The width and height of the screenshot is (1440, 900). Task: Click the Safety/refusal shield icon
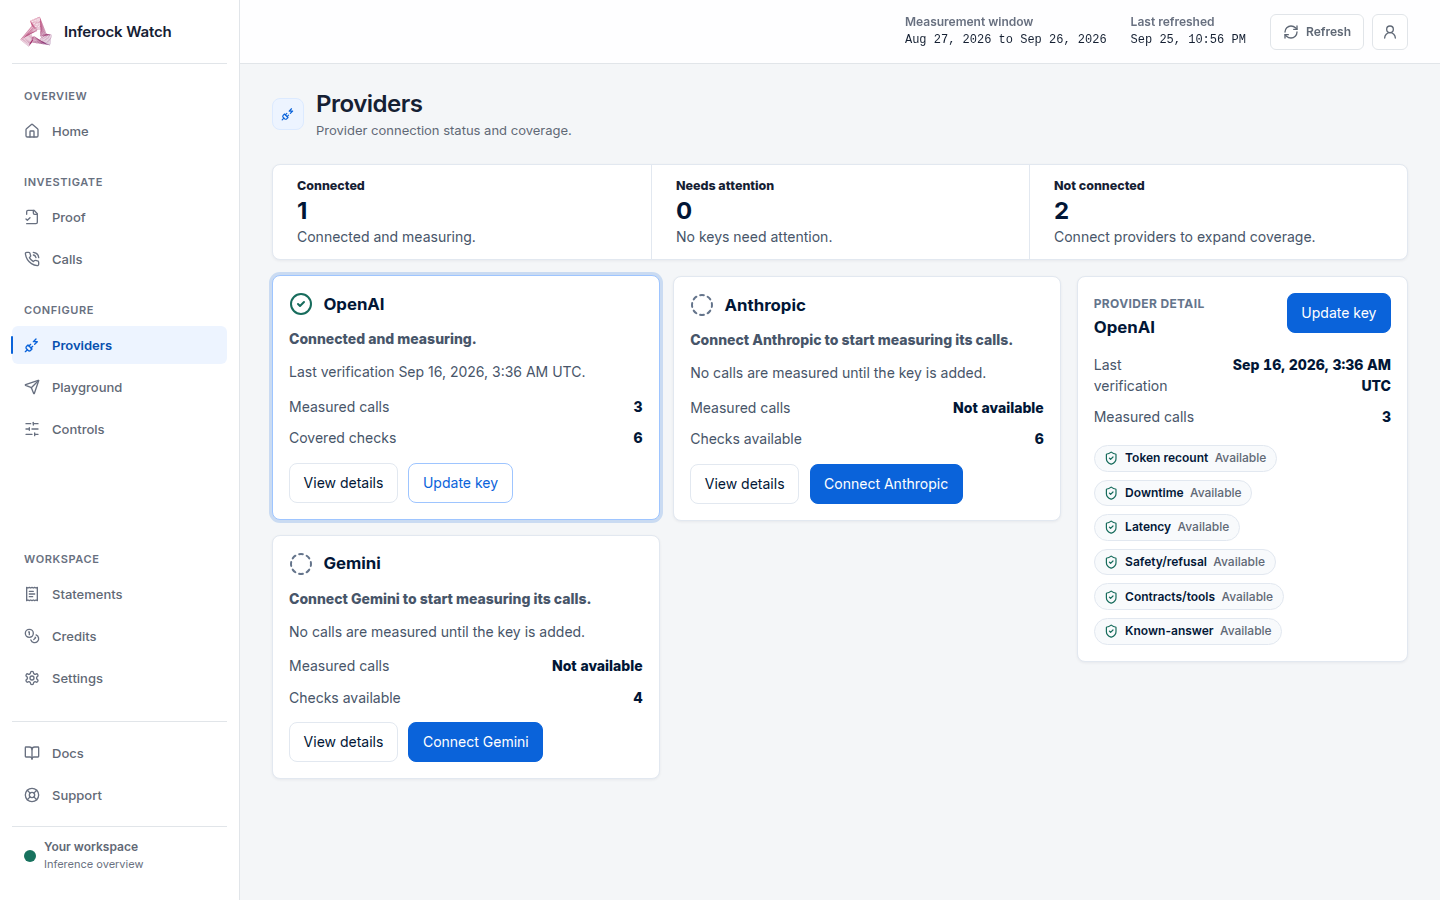1111,562
